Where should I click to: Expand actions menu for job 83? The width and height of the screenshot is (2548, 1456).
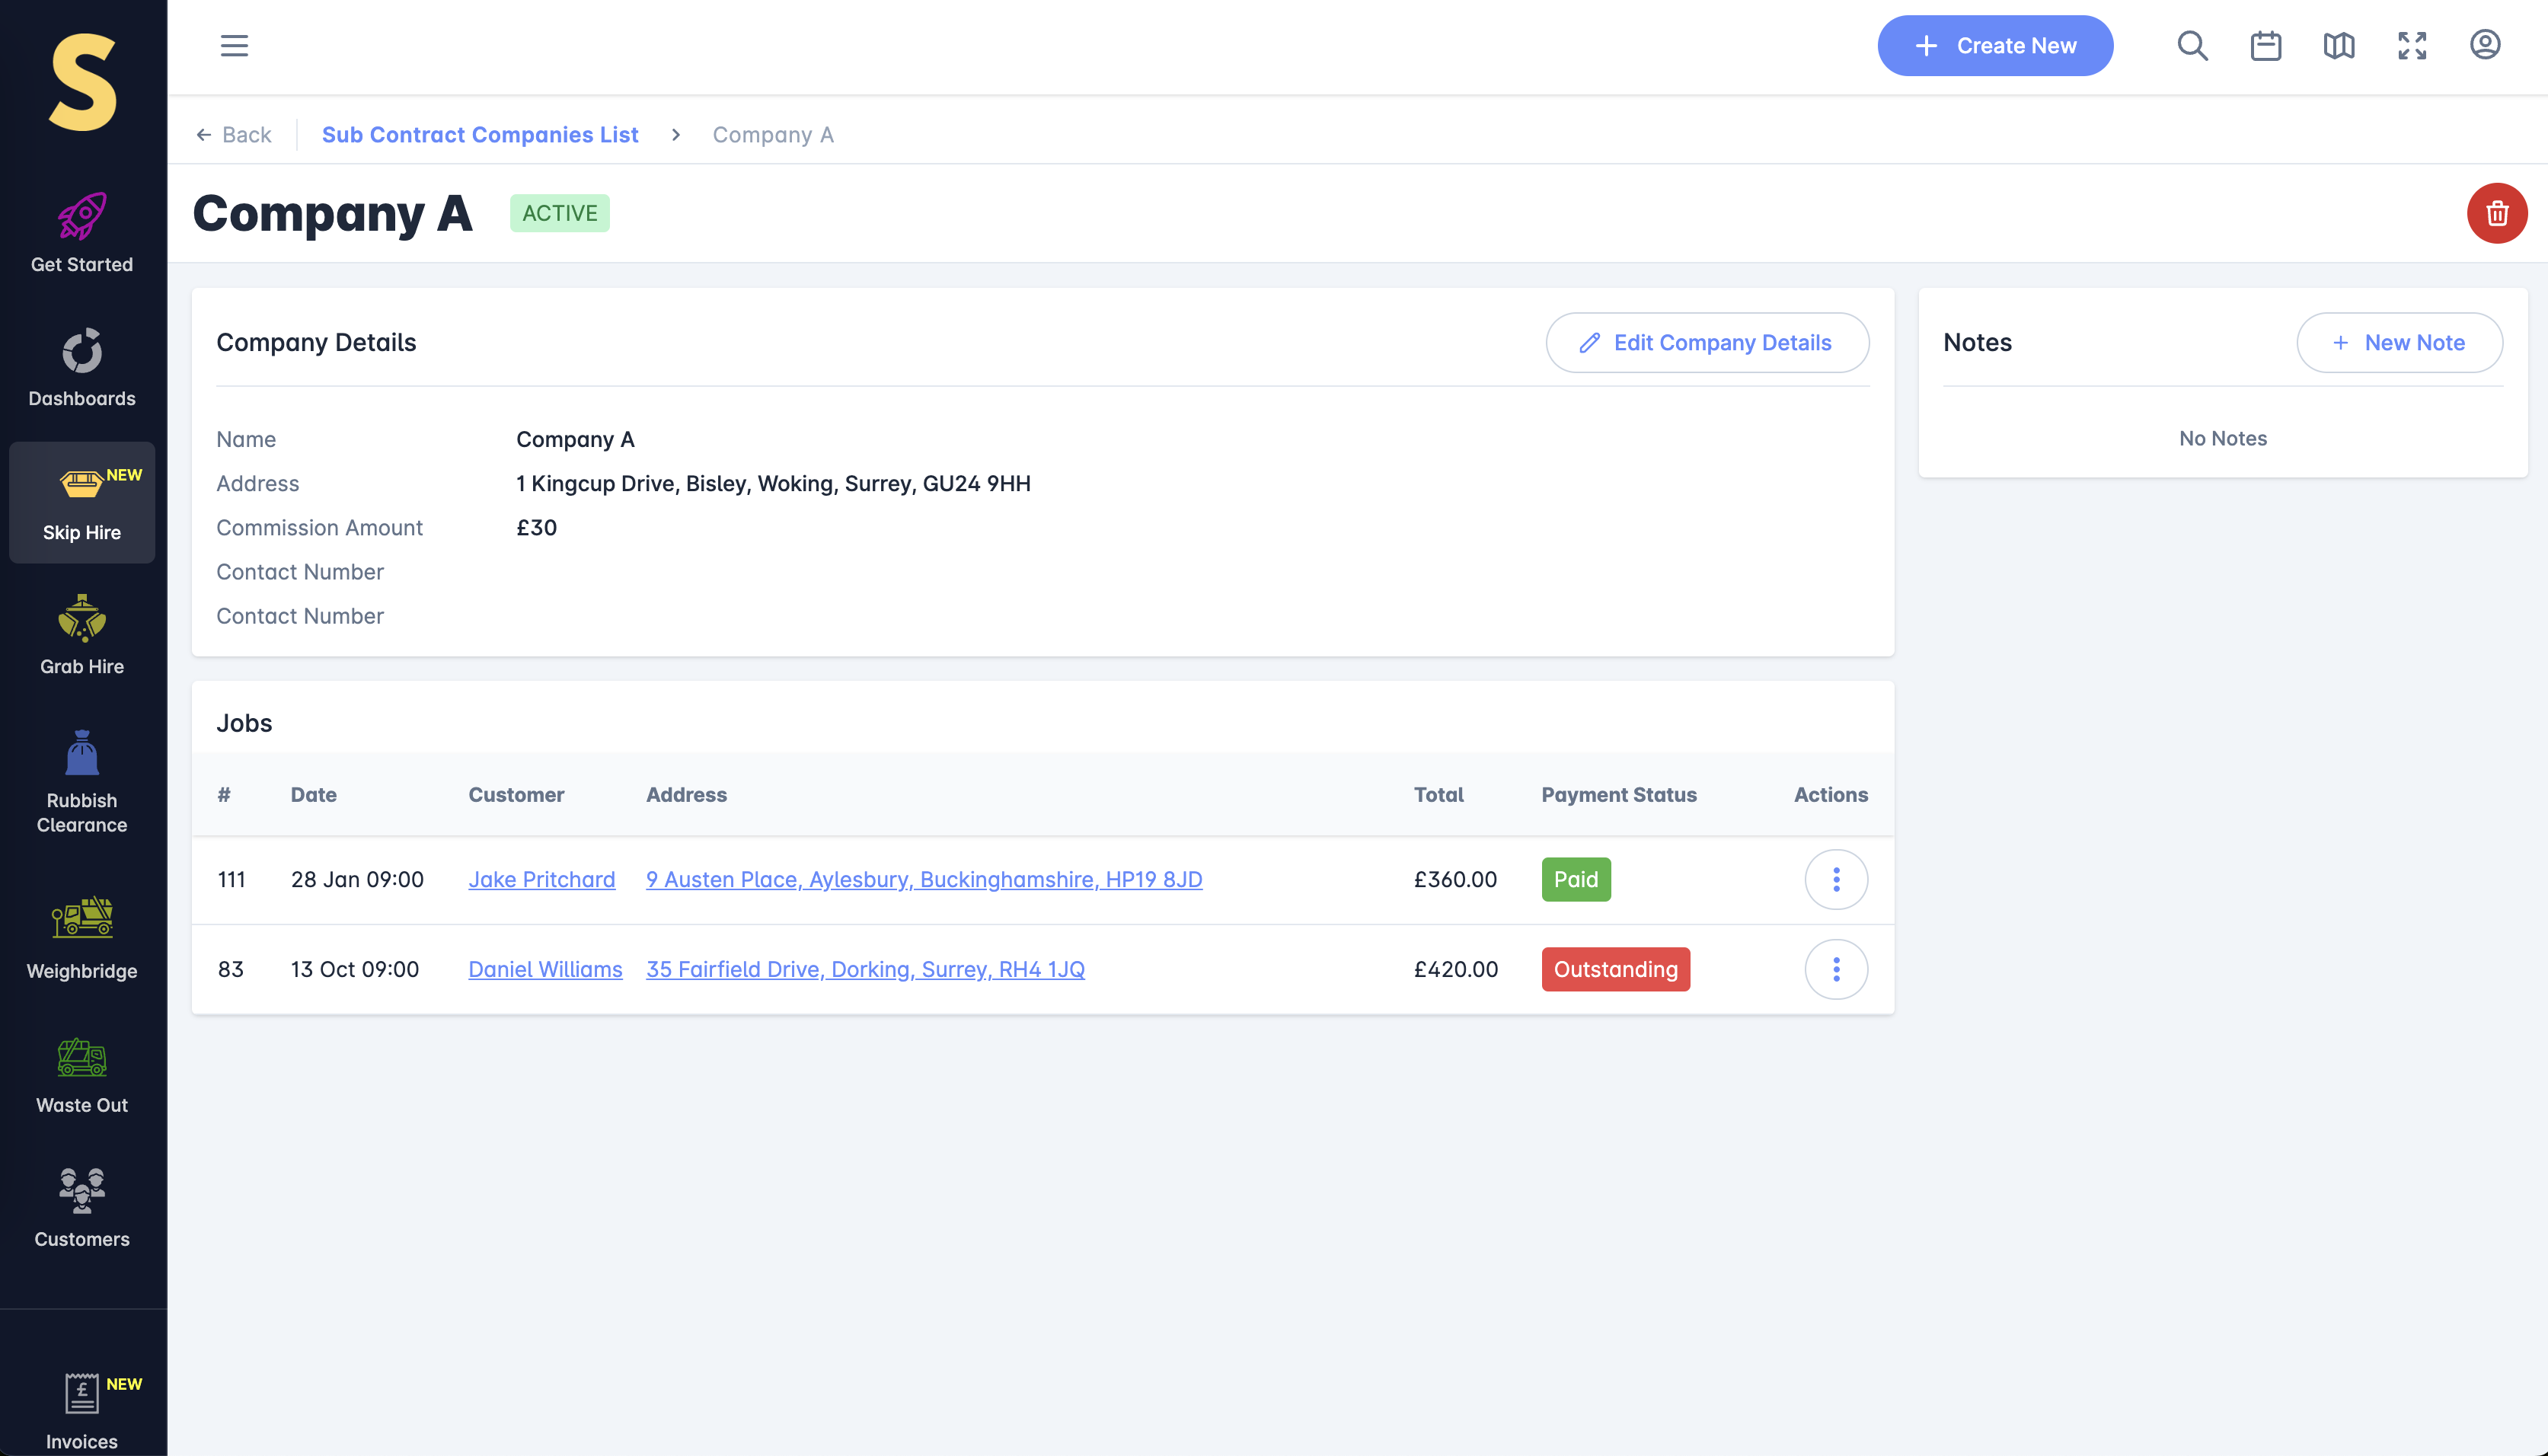(x=1836, y=969)
